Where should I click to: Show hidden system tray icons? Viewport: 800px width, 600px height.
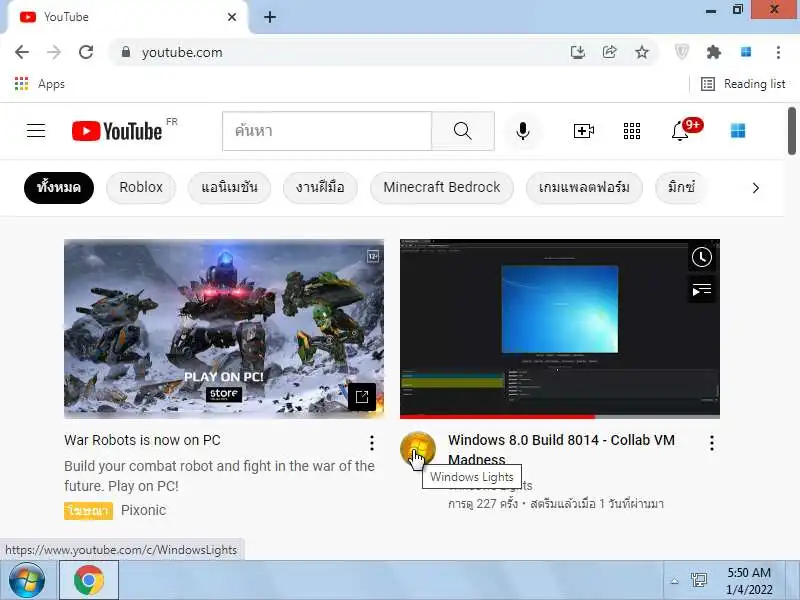[x=674, y=581]
